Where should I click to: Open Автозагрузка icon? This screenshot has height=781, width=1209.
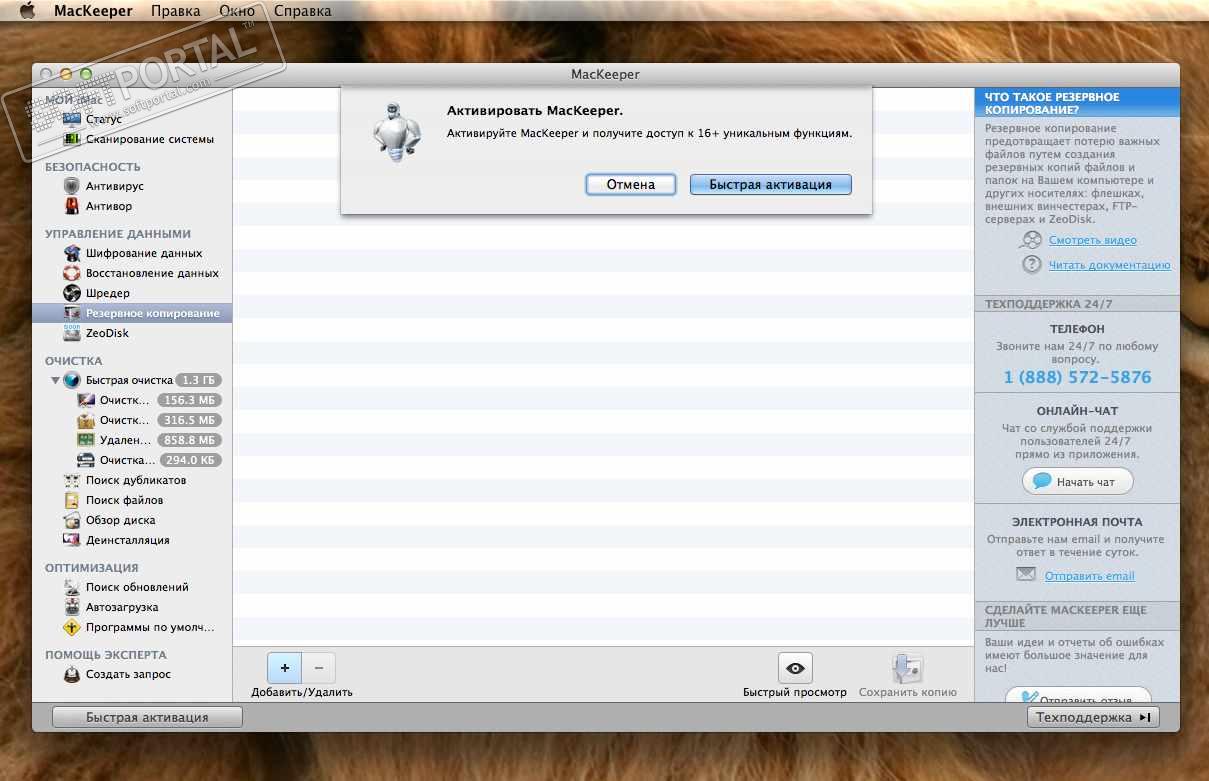coord(72,607)
